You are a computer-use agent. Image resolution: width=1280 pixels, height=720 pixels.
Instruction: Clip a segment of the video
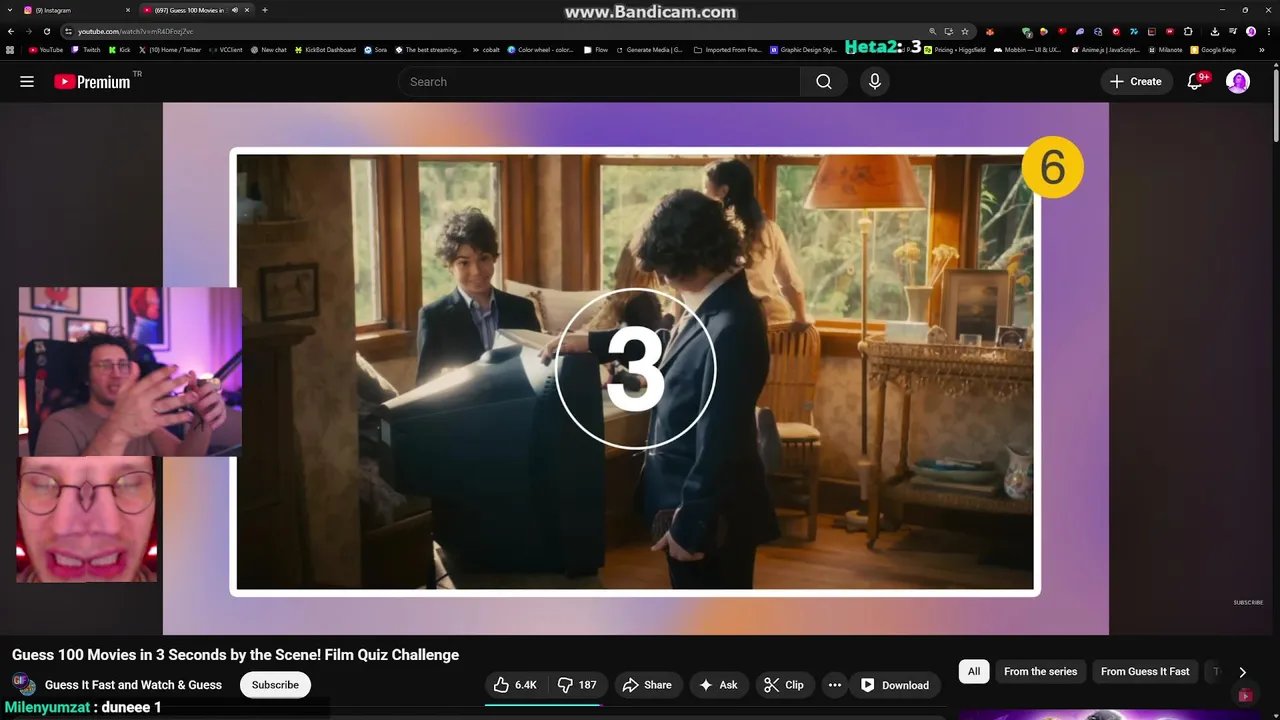[x=784, y=685]
